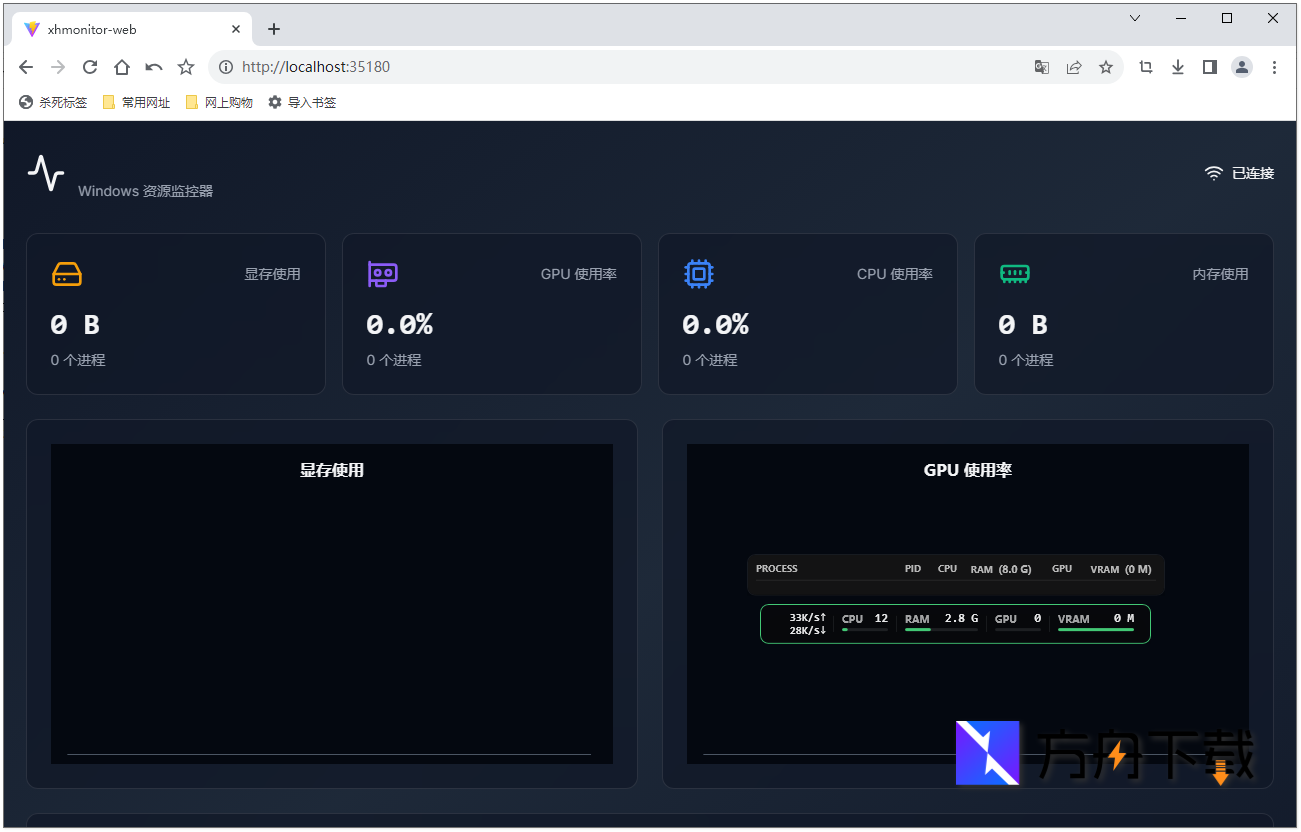Open a new browser tab
This screenshot has height=832, width=1301.
click(274, 29)
